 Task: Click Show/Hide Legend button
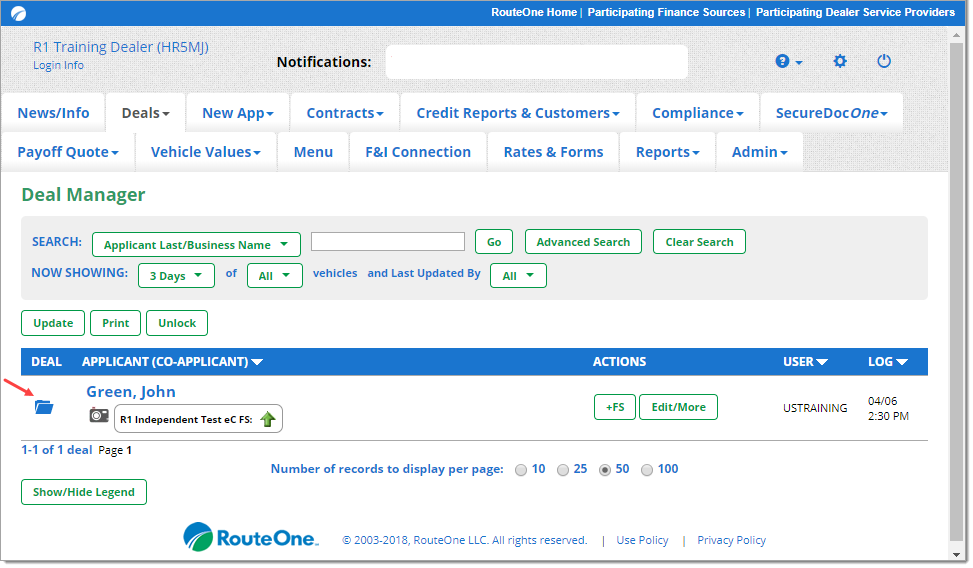pyautogui.click(x=84, y=492)
